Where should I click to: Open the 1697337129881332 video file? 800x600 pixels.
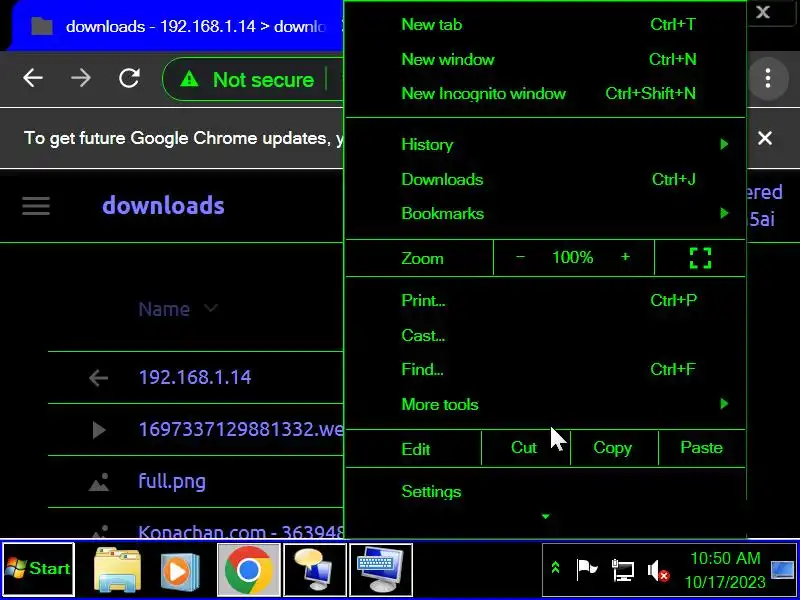(x=241, y=430)
